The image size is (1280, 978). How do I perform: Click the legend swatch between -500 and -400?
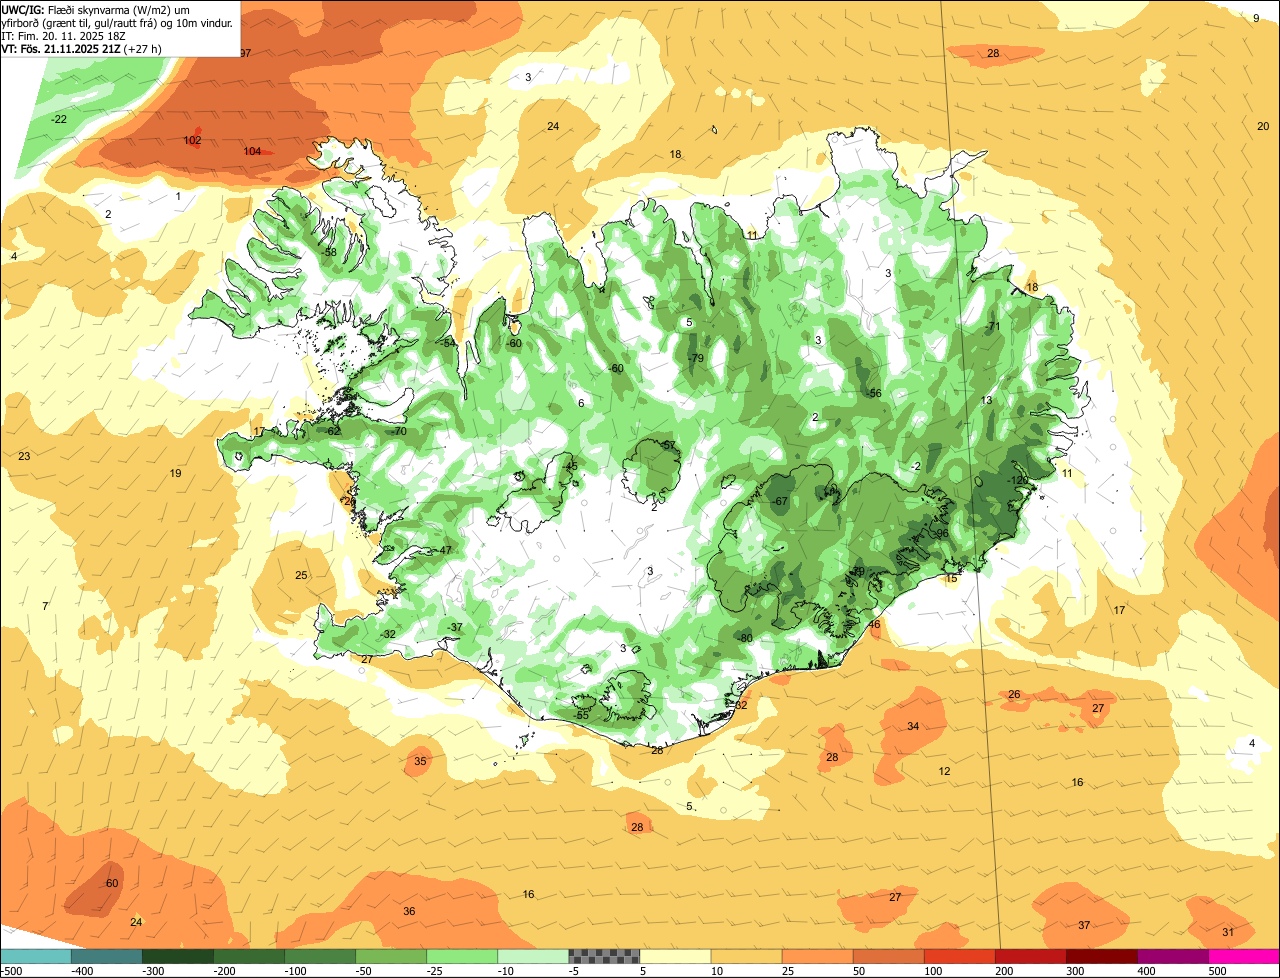(35, 956)
